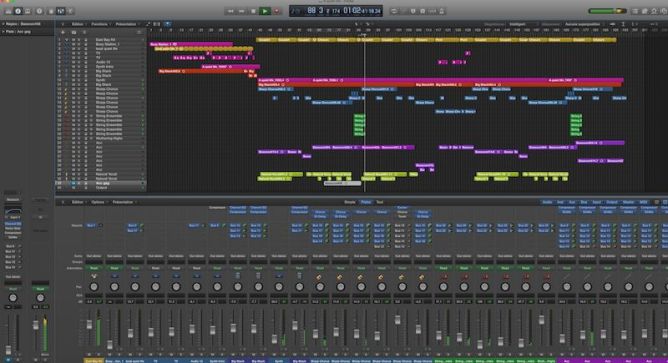Click the Stop transport button

pos(253,11)
